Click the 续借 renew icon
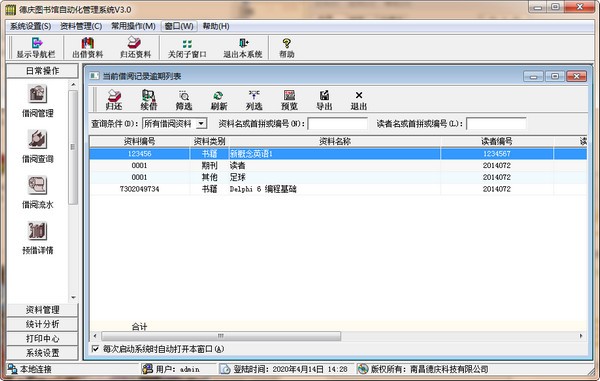600x381 pixels. point(148,96)
